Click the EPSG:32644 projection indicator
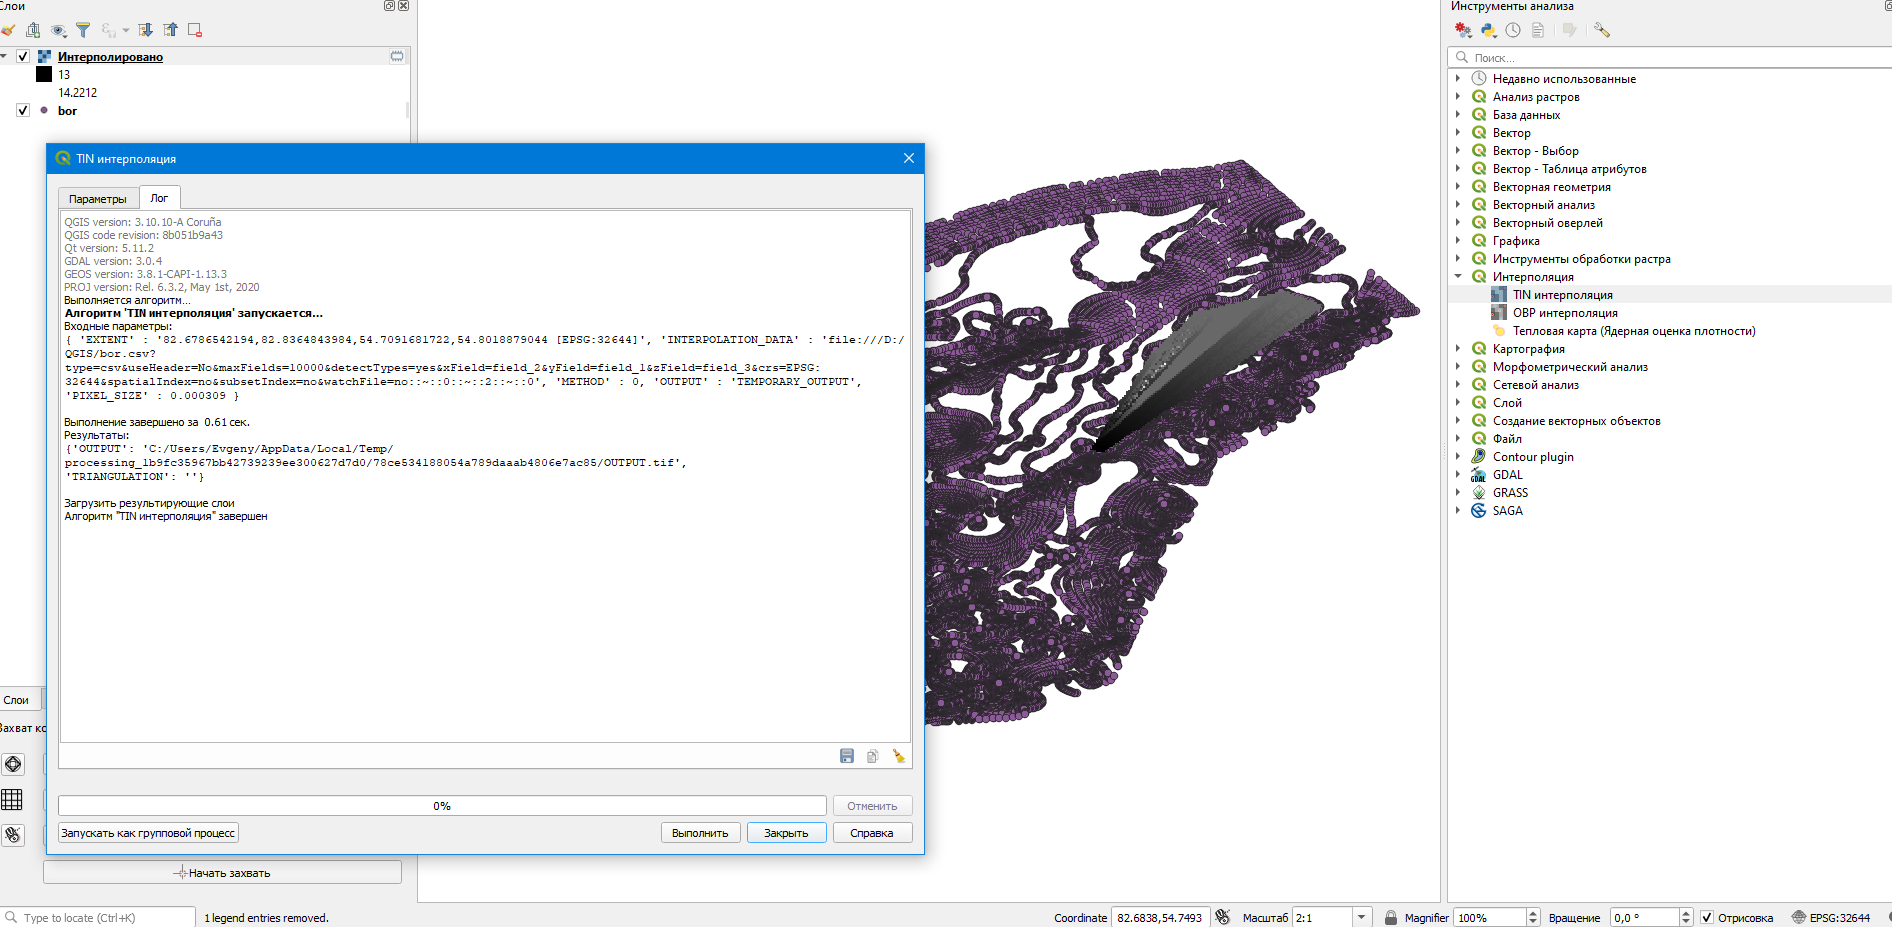This screenshot has width=1892, height=927. [1831, 917]
